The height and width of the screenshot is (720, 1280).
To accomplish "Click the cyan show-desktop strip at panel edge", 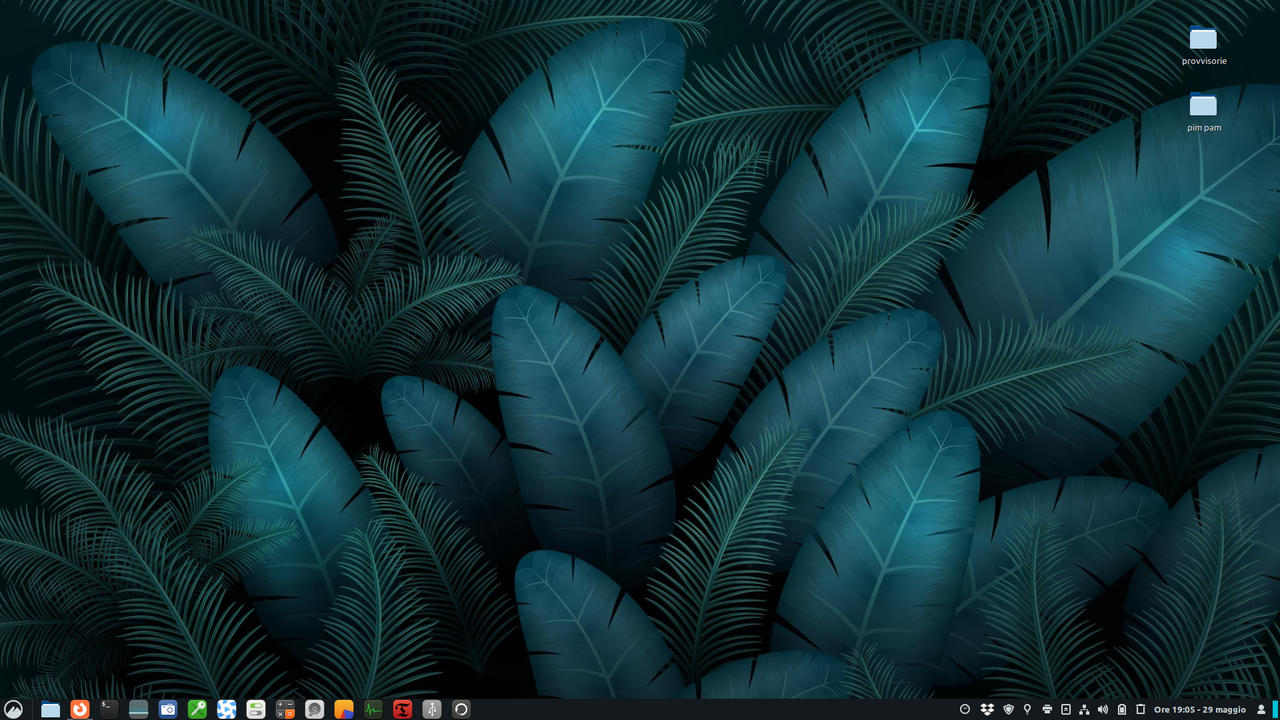I will point(1276,709).
